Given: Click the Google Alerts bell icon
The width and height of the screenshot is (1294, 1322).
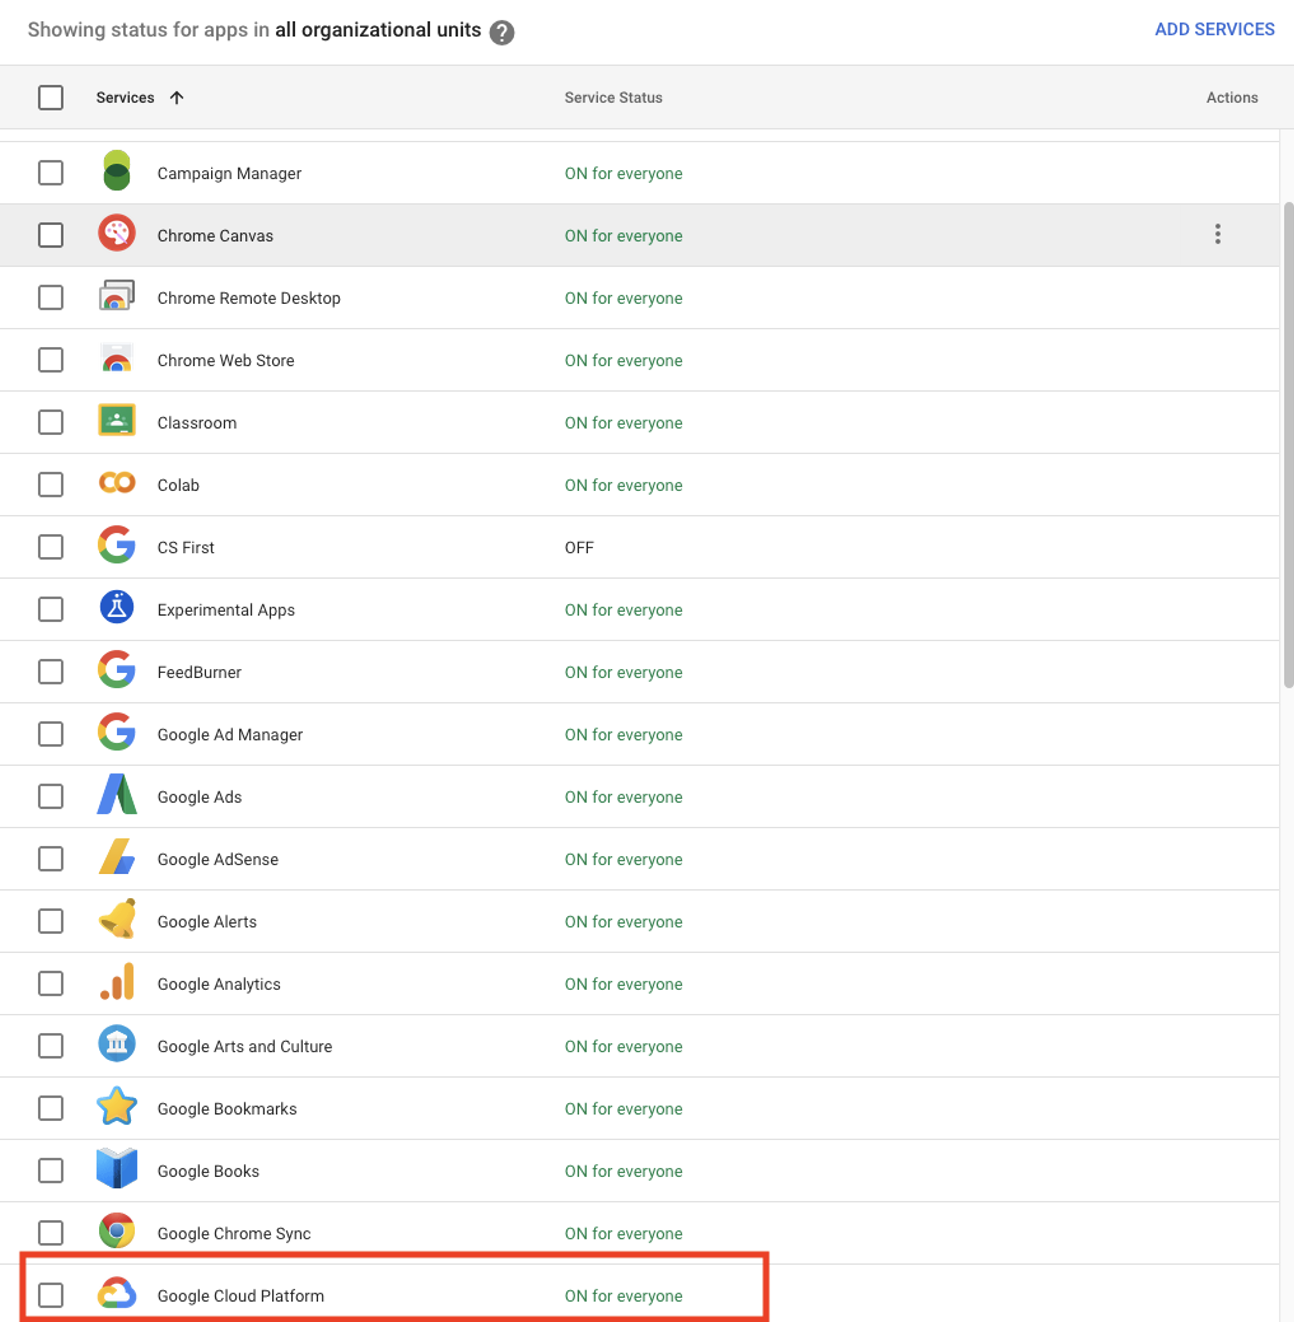Looking at the screenshot, I should [117, 920].
